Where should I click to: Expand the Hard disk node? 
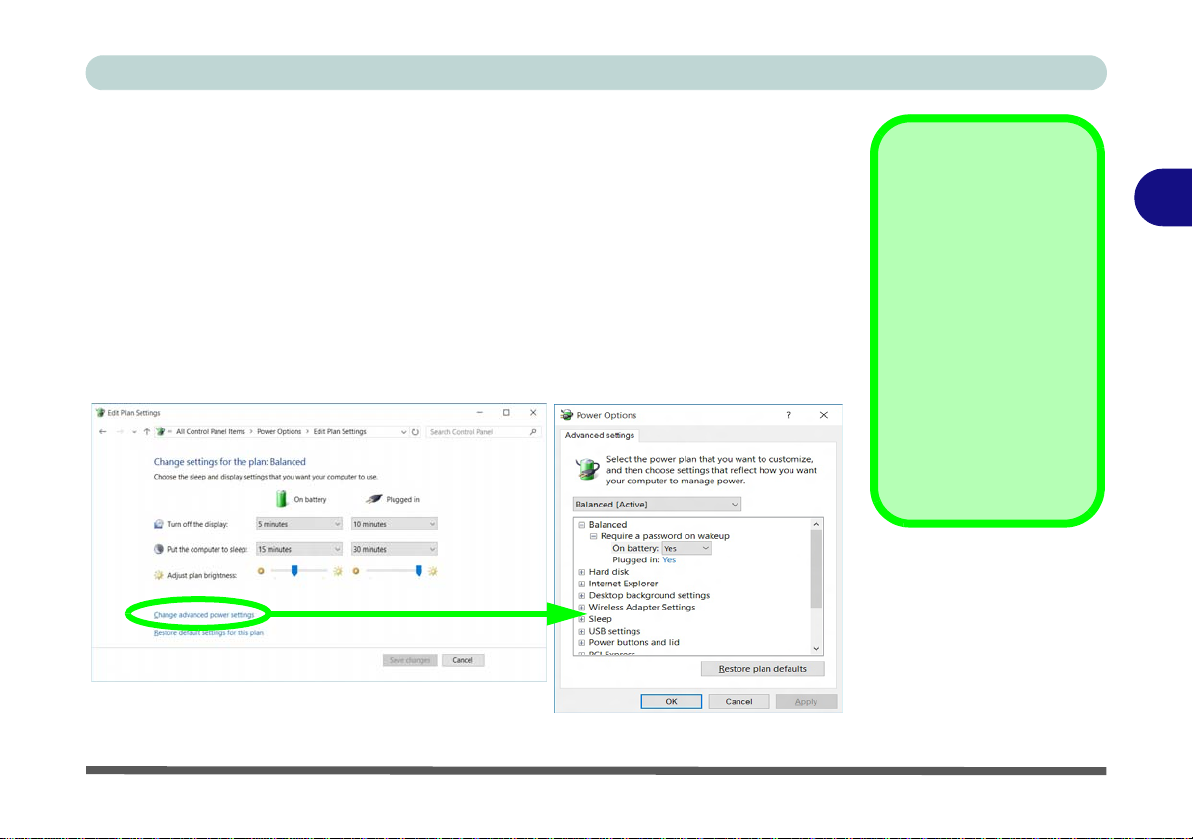(x=581, y=572)
